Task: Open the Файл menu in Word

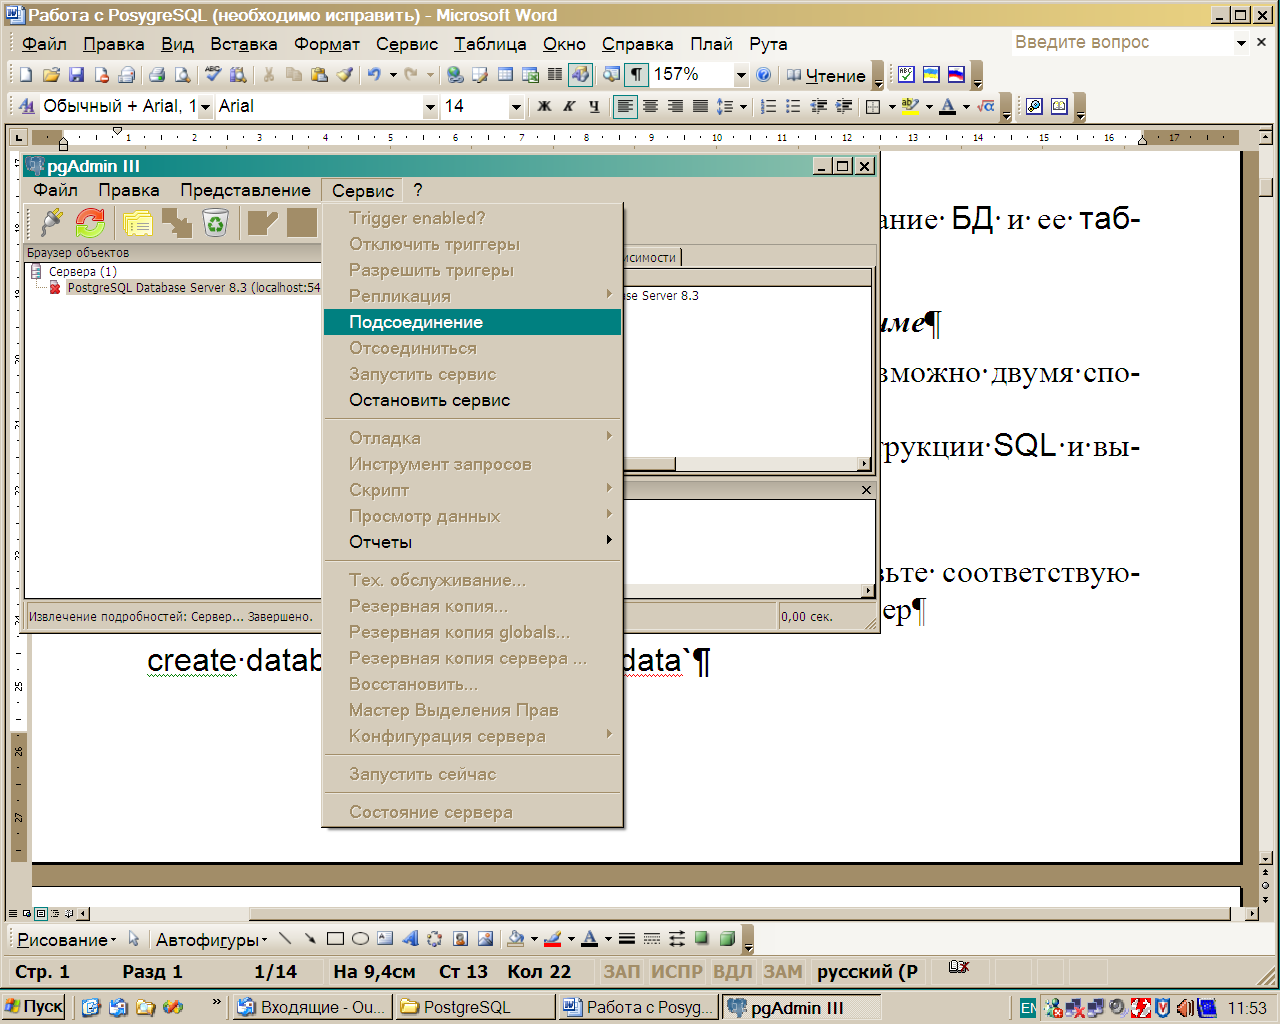Action: (x=44, y=44)
